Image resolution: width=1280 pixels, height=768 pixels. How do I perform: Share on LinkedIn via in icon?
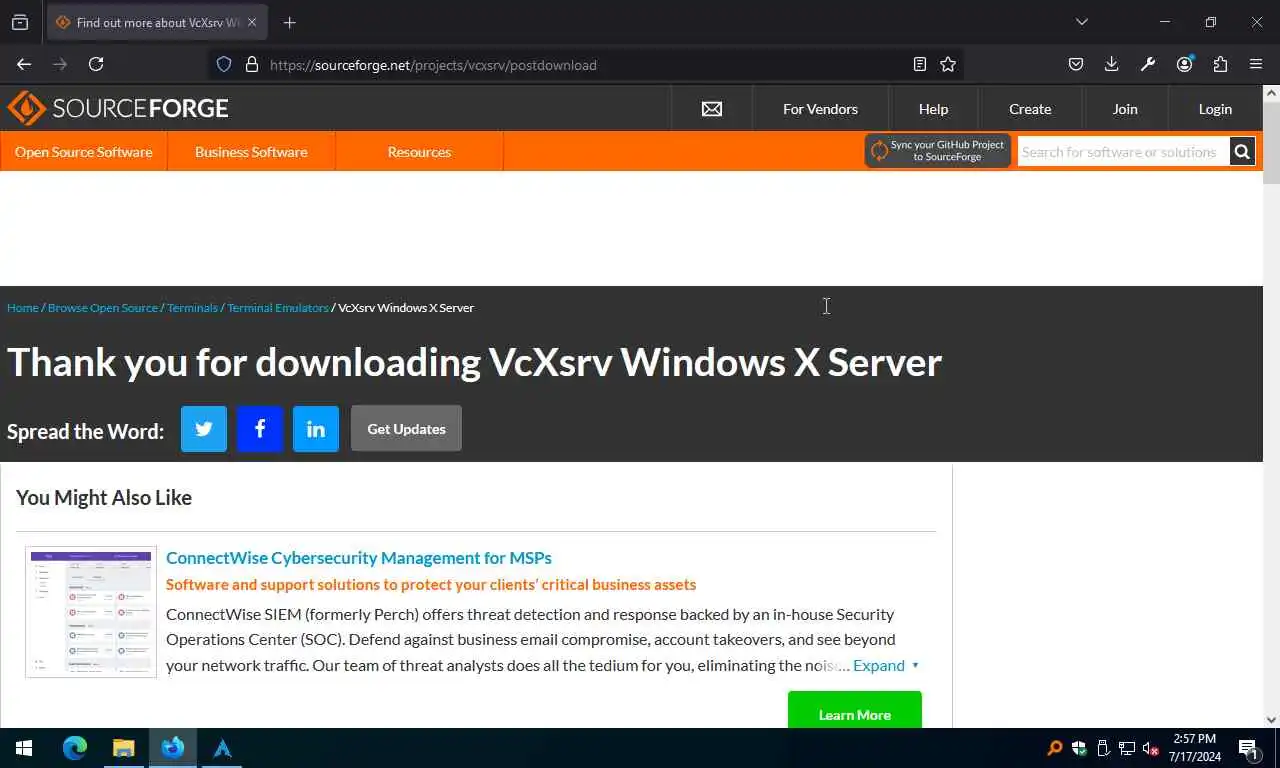click(316, 429)
